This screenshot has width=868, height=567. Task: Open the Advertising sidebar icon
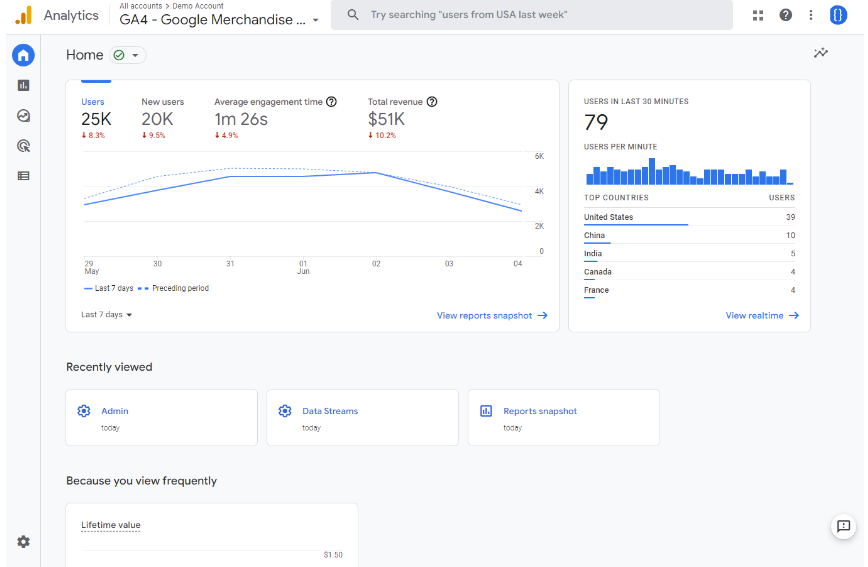(x=23, y=146)
